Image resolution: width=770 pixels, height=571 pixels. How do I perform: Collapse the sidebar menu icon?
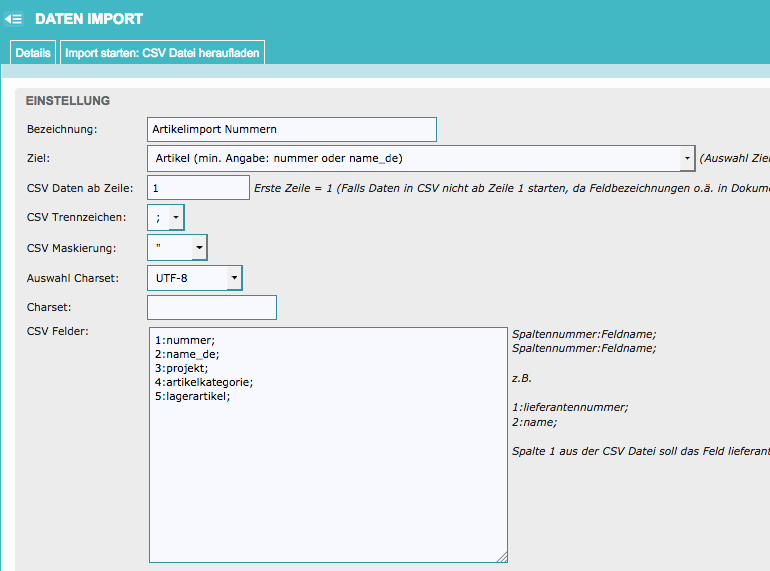tap(14, 18)
